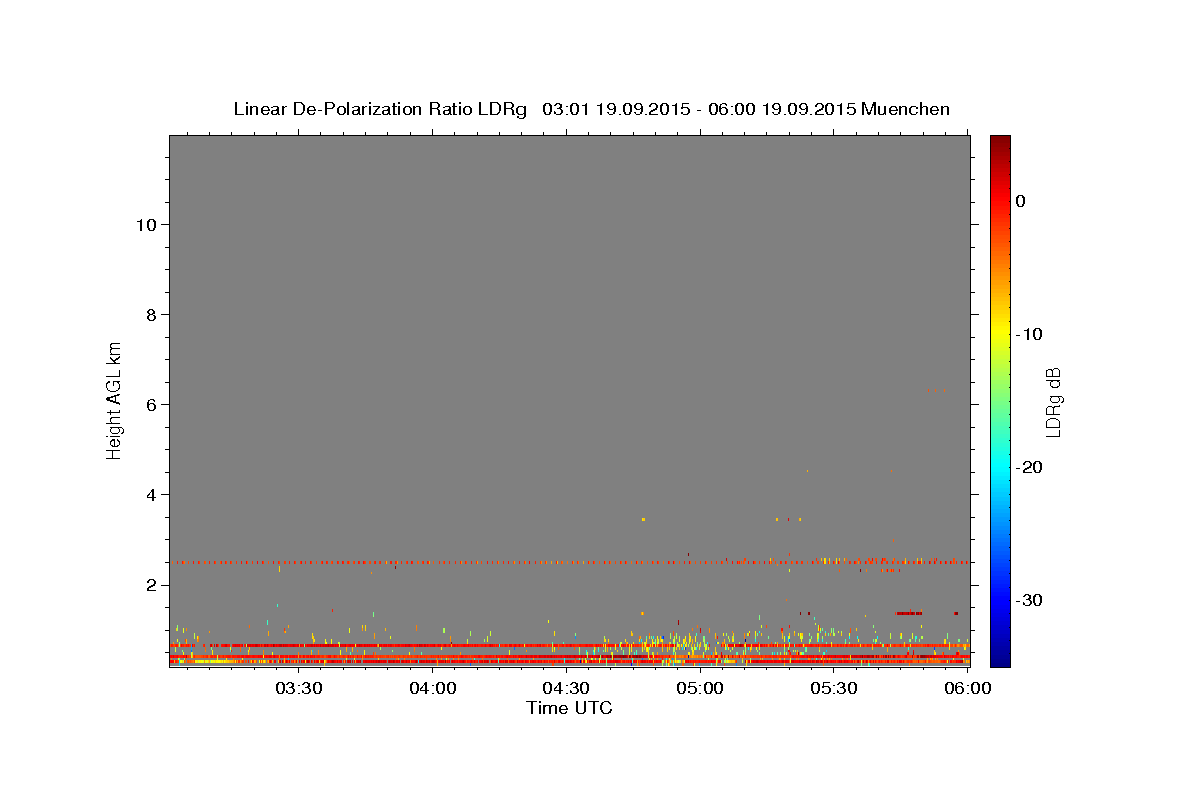Click the dark red top of colorbar
Image resolution: width=1200 pixels, height=800 pixels.
(1000, 142)
